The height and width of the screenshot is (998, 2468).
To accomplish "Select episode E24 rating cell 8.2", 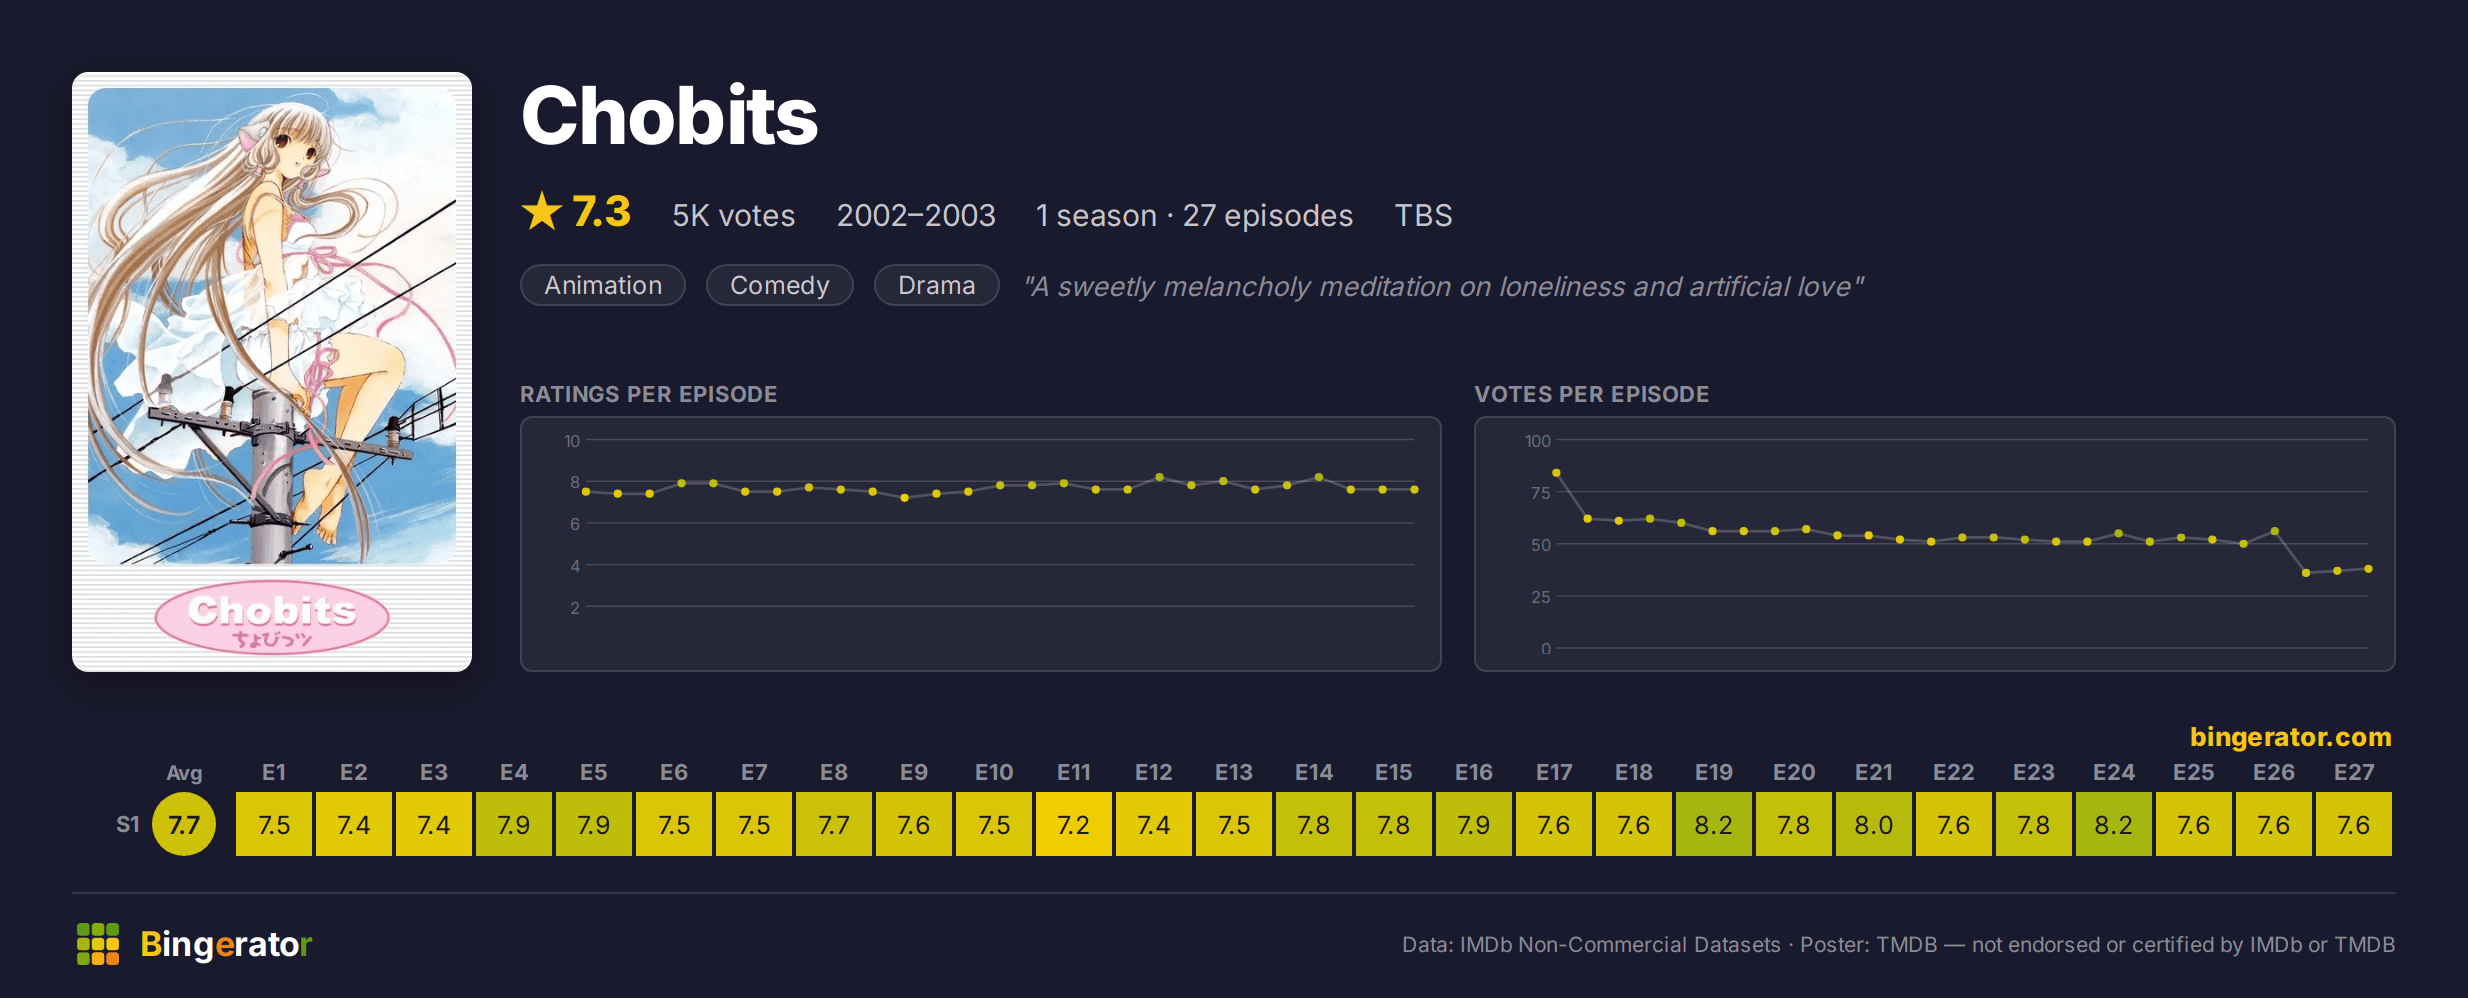I will [2114, 824].
